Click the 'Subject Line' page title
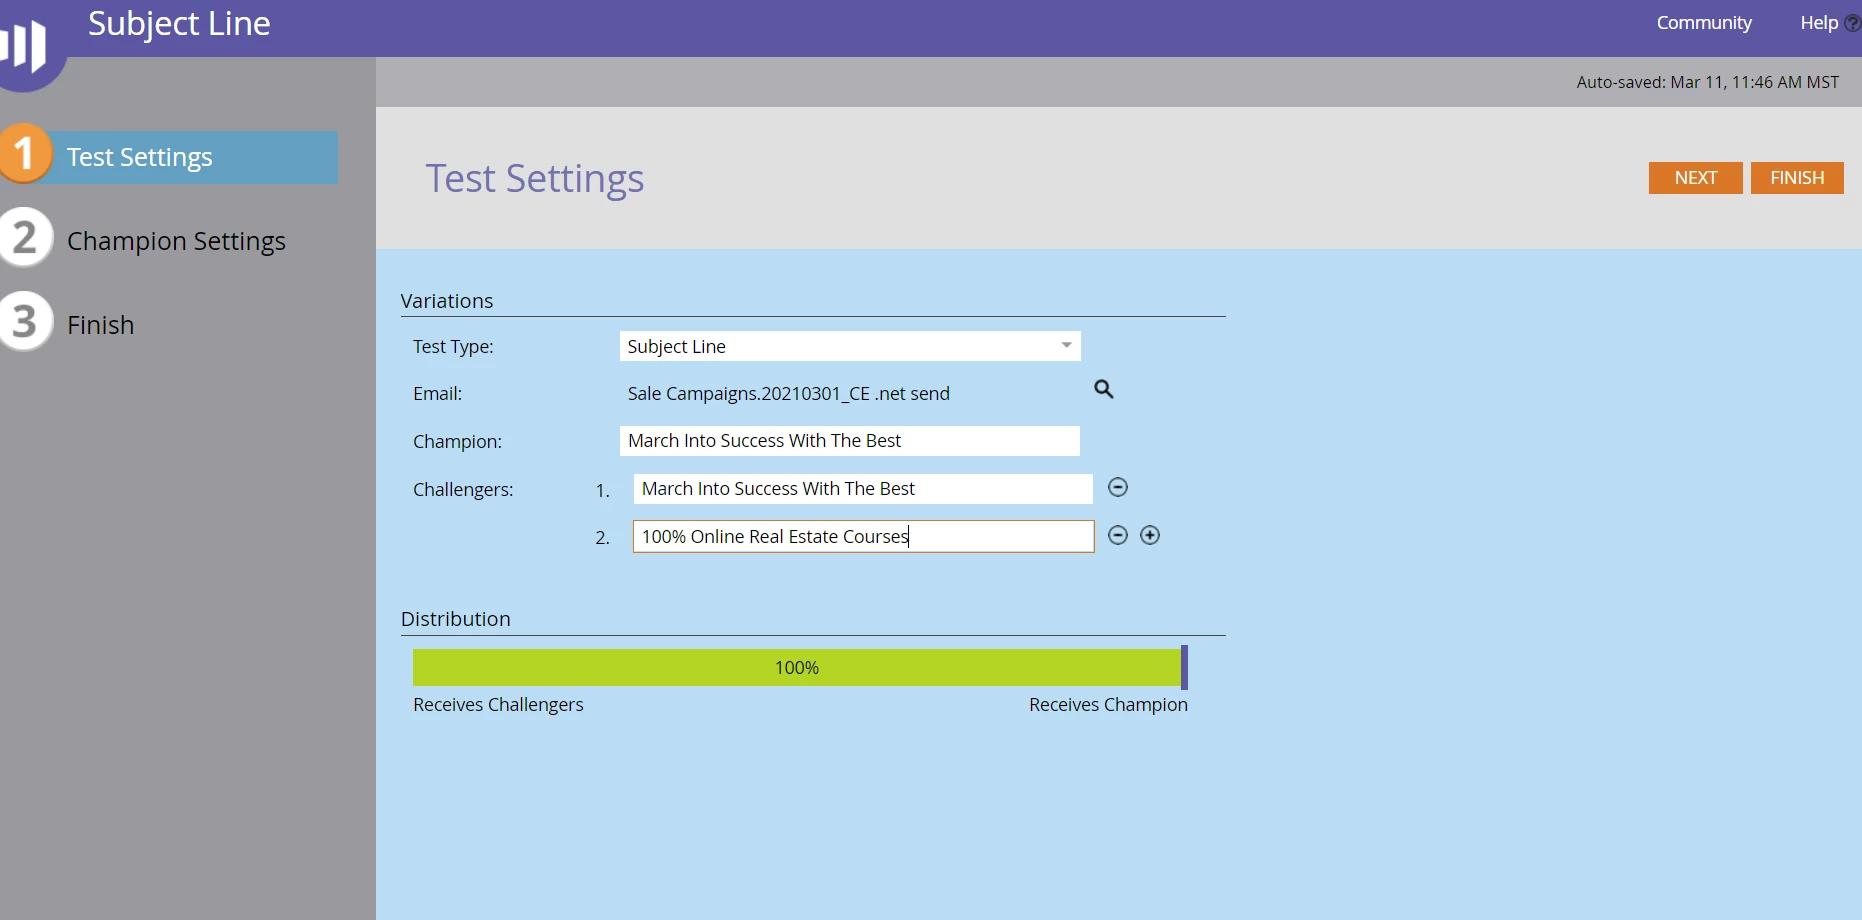The width and height of the screenshot is (1862, 920). click(x=179, y=23)
